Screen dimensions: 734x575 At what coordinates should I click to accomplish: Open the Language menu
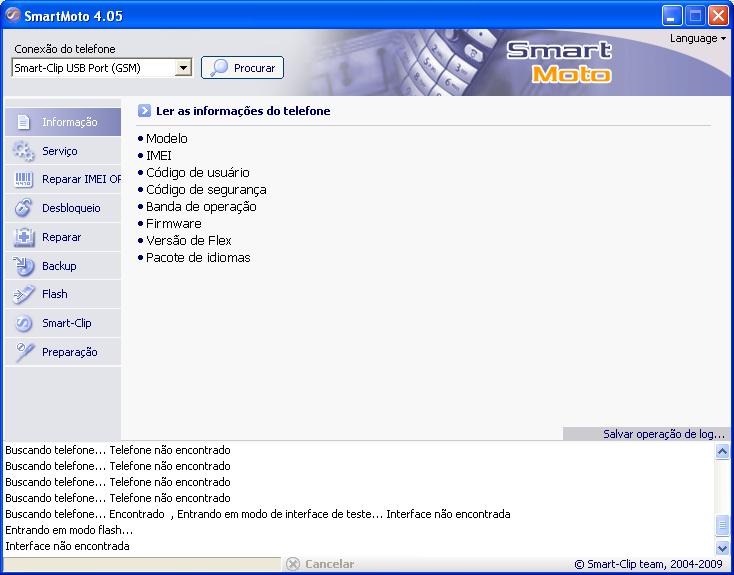697,38
